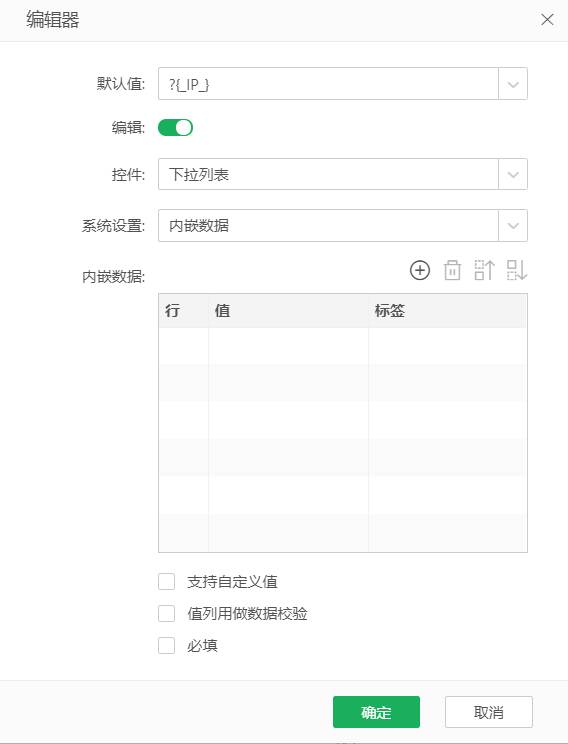Move embedded data row up

coord(484,270)
